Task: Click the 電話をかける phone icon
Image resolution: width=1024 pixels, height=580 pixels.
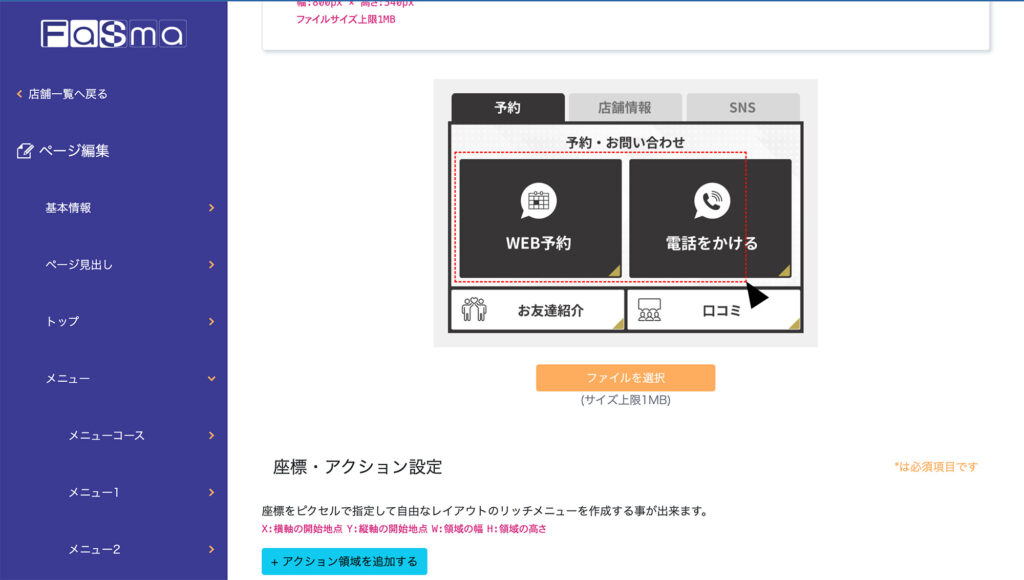Action: [x=711, y=201]
